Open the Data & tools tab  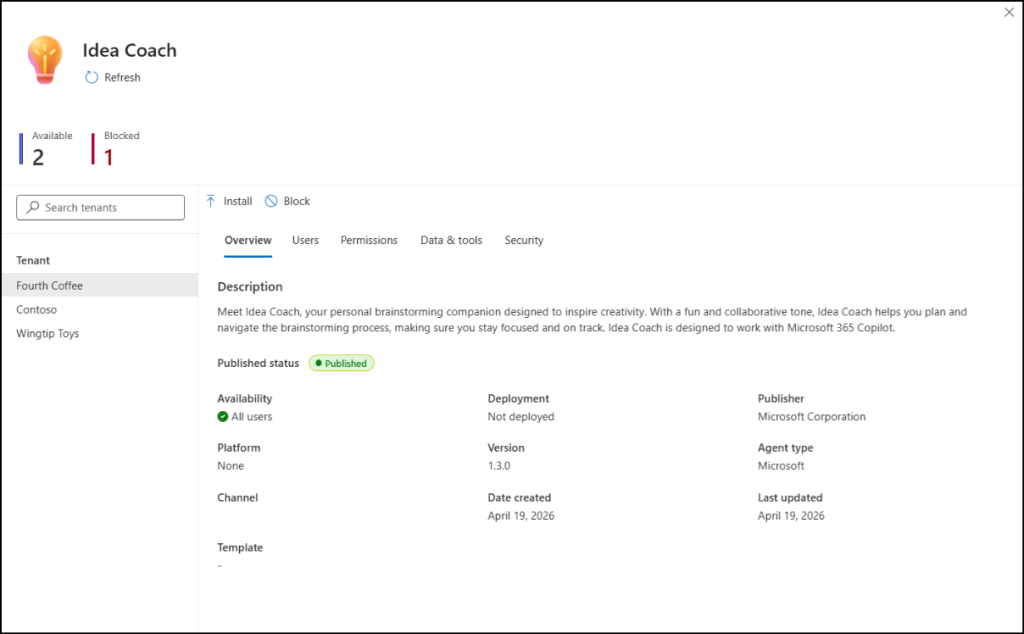[x=451, y=240]
